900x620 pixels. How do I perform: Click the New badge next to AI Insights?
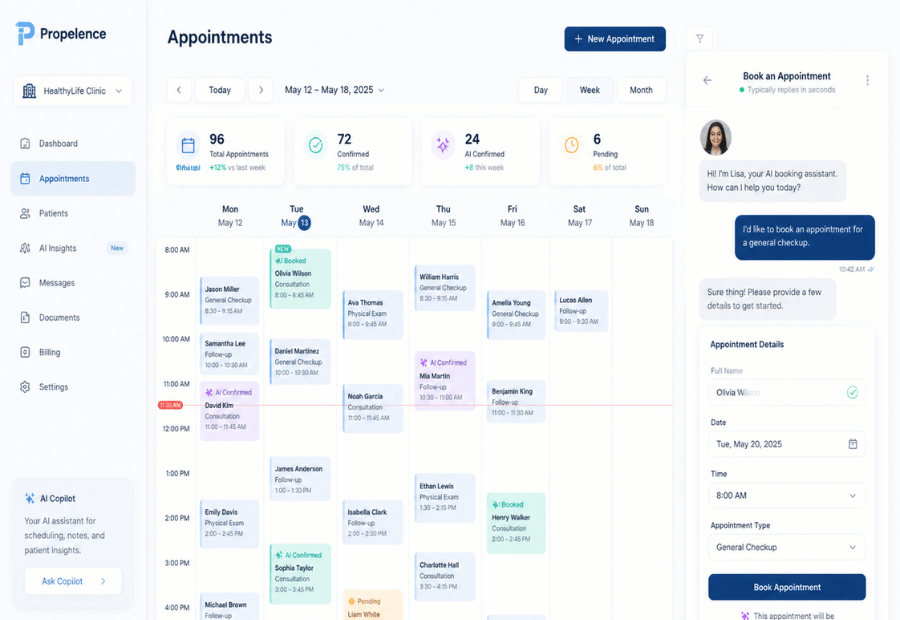pos(117,248)
